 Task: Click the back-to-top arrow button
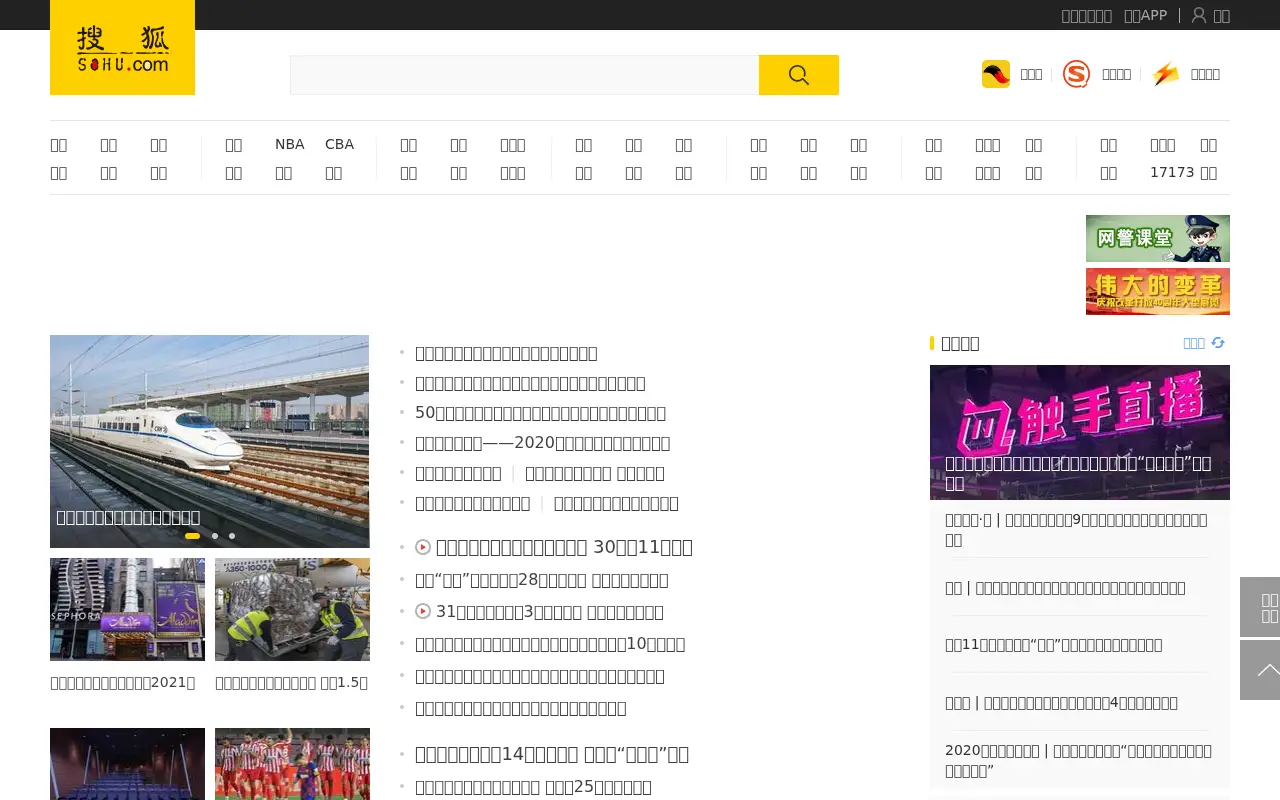coord(1260,670)
